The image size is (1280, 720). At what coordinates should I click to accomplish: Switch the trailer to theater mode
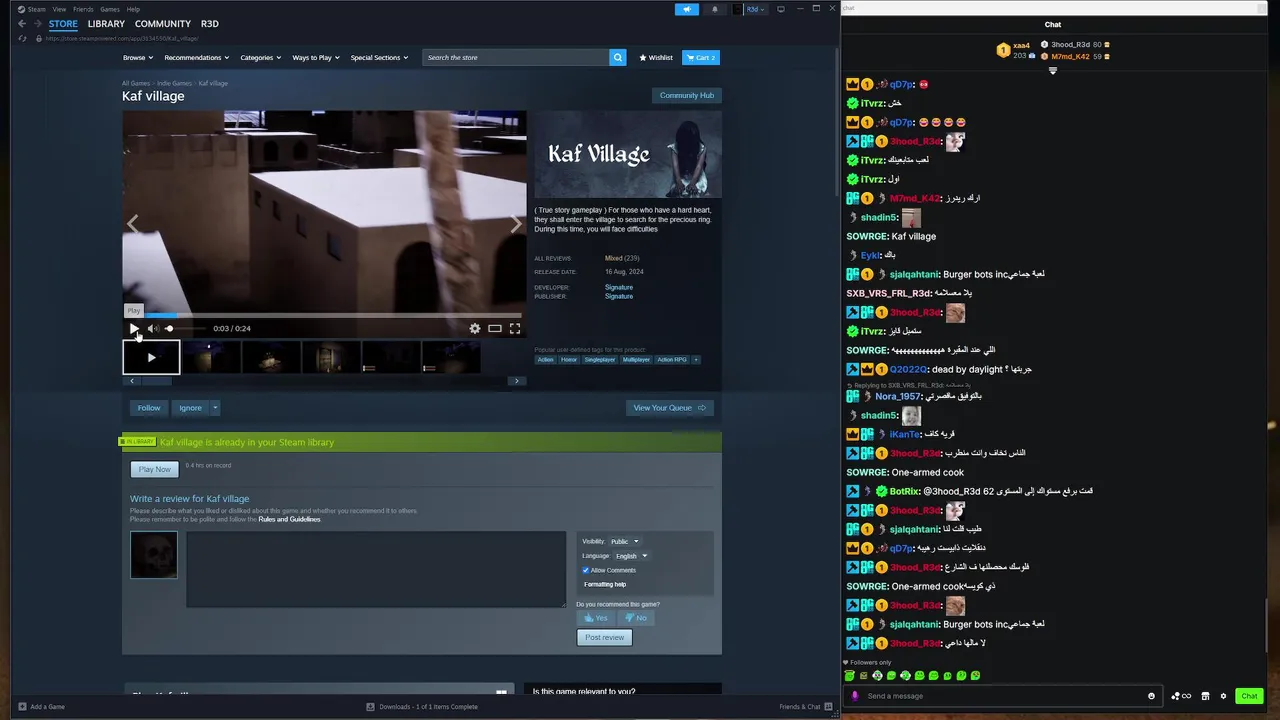point(495,328)
